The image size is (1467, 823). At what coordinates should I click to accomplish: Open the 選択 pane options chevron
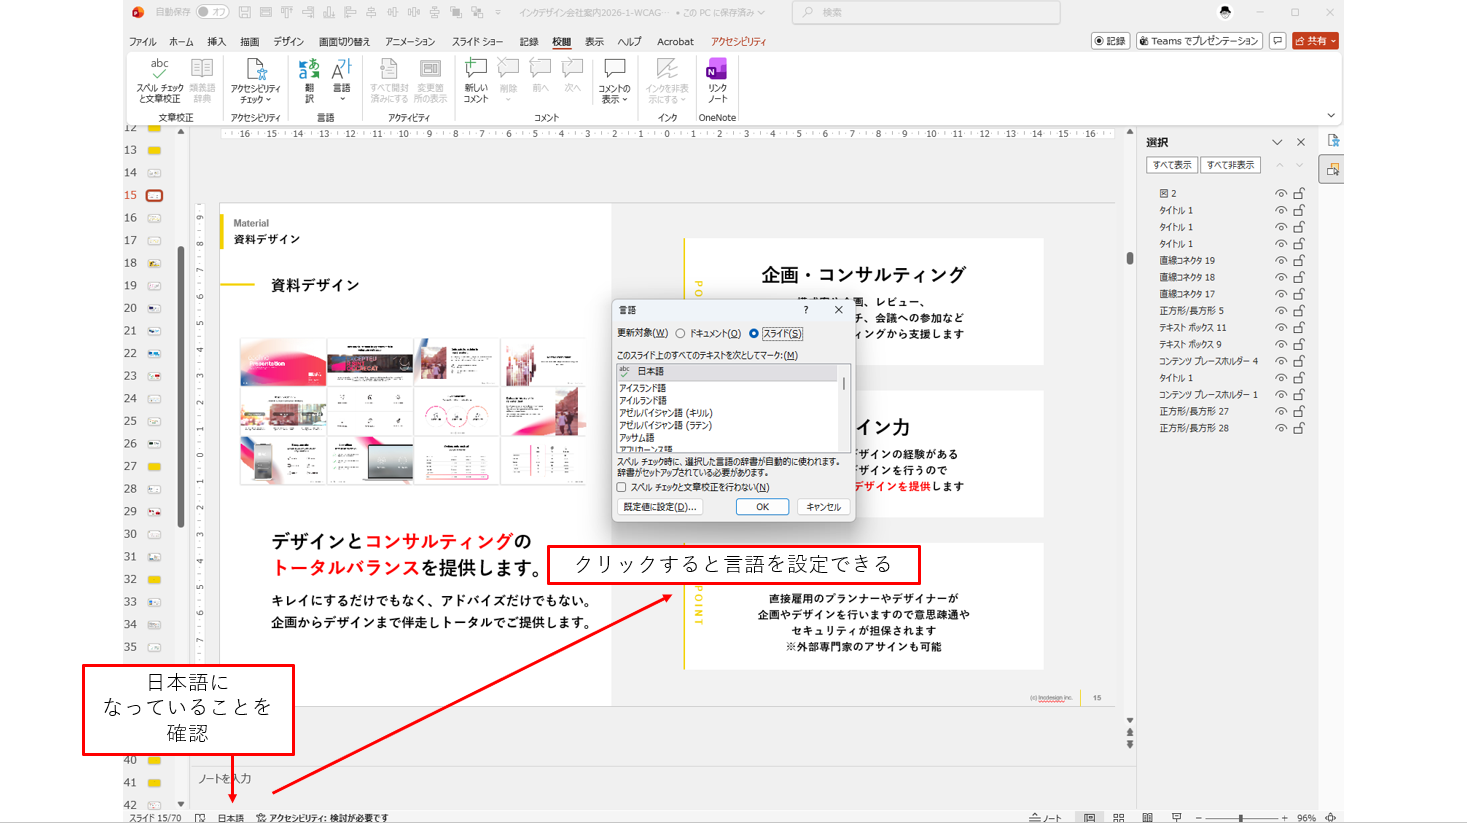[1277, 142]
